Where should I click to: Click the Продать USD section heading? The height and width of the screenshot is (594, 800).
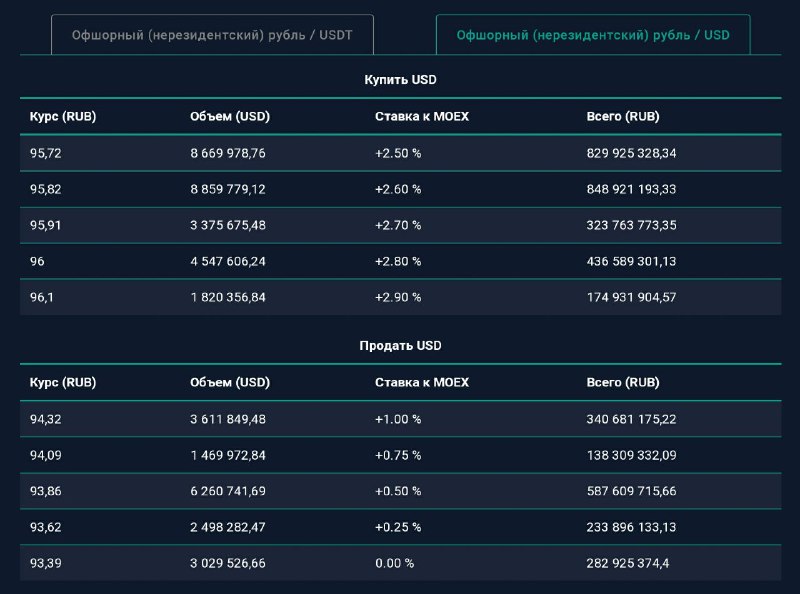400,345
